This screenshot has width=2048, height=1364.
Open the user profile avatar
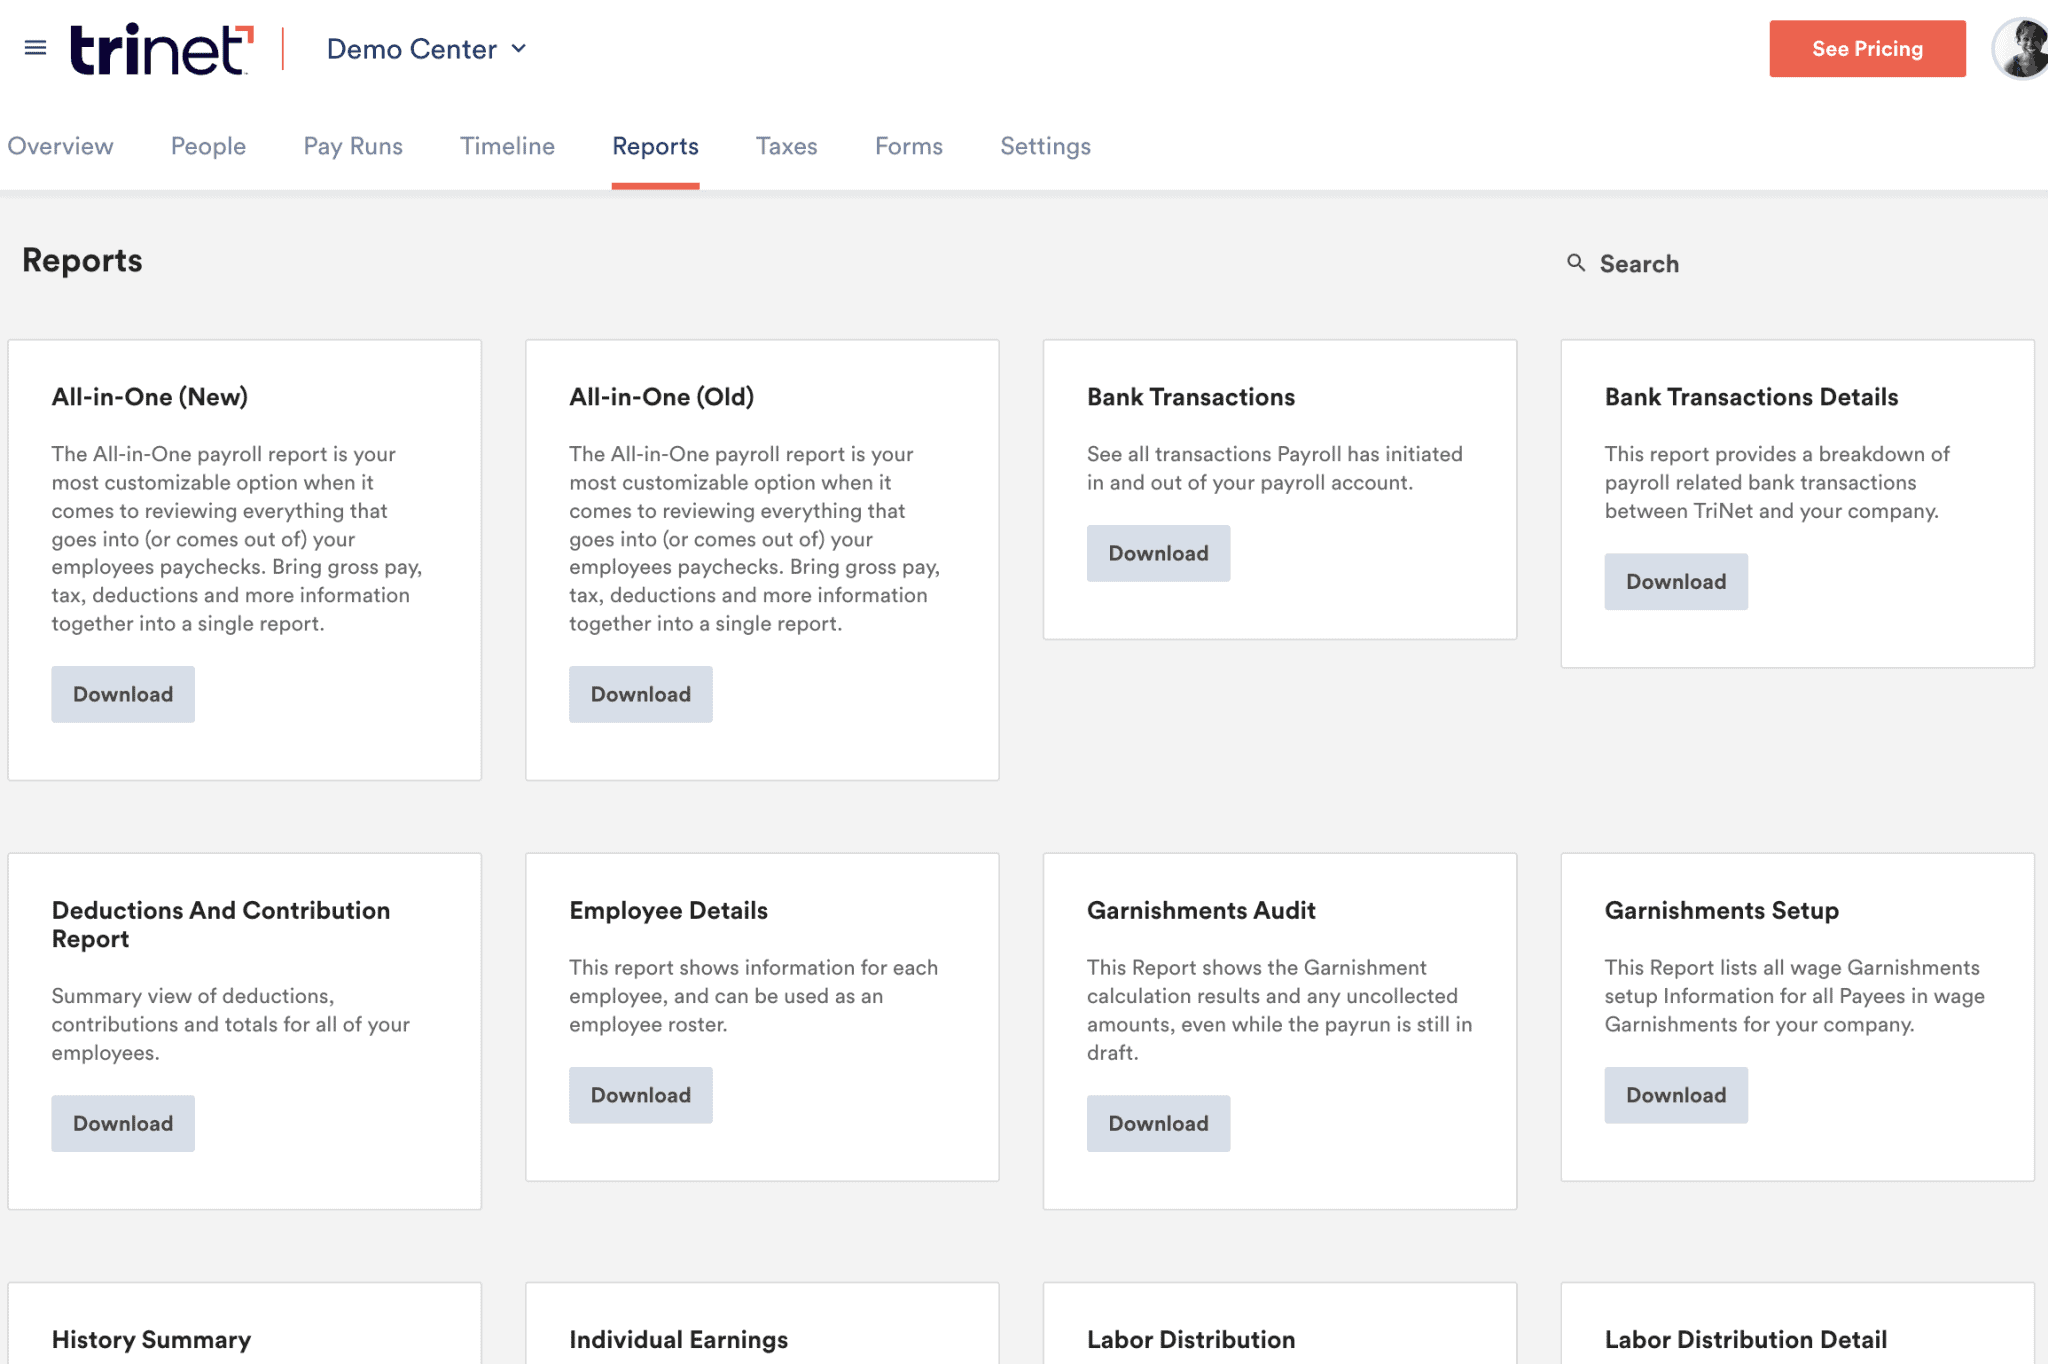[2022, 48]
